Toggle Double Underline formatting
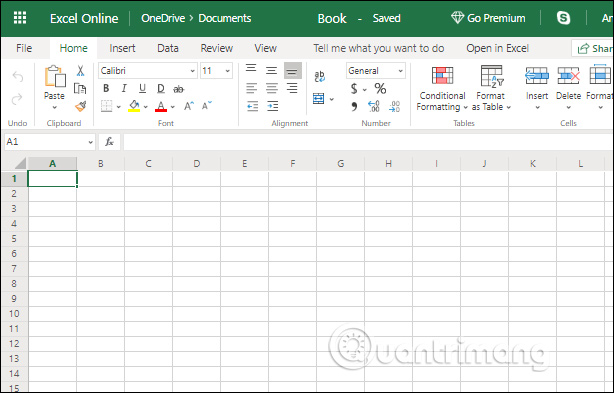 [x=161, y=88]
